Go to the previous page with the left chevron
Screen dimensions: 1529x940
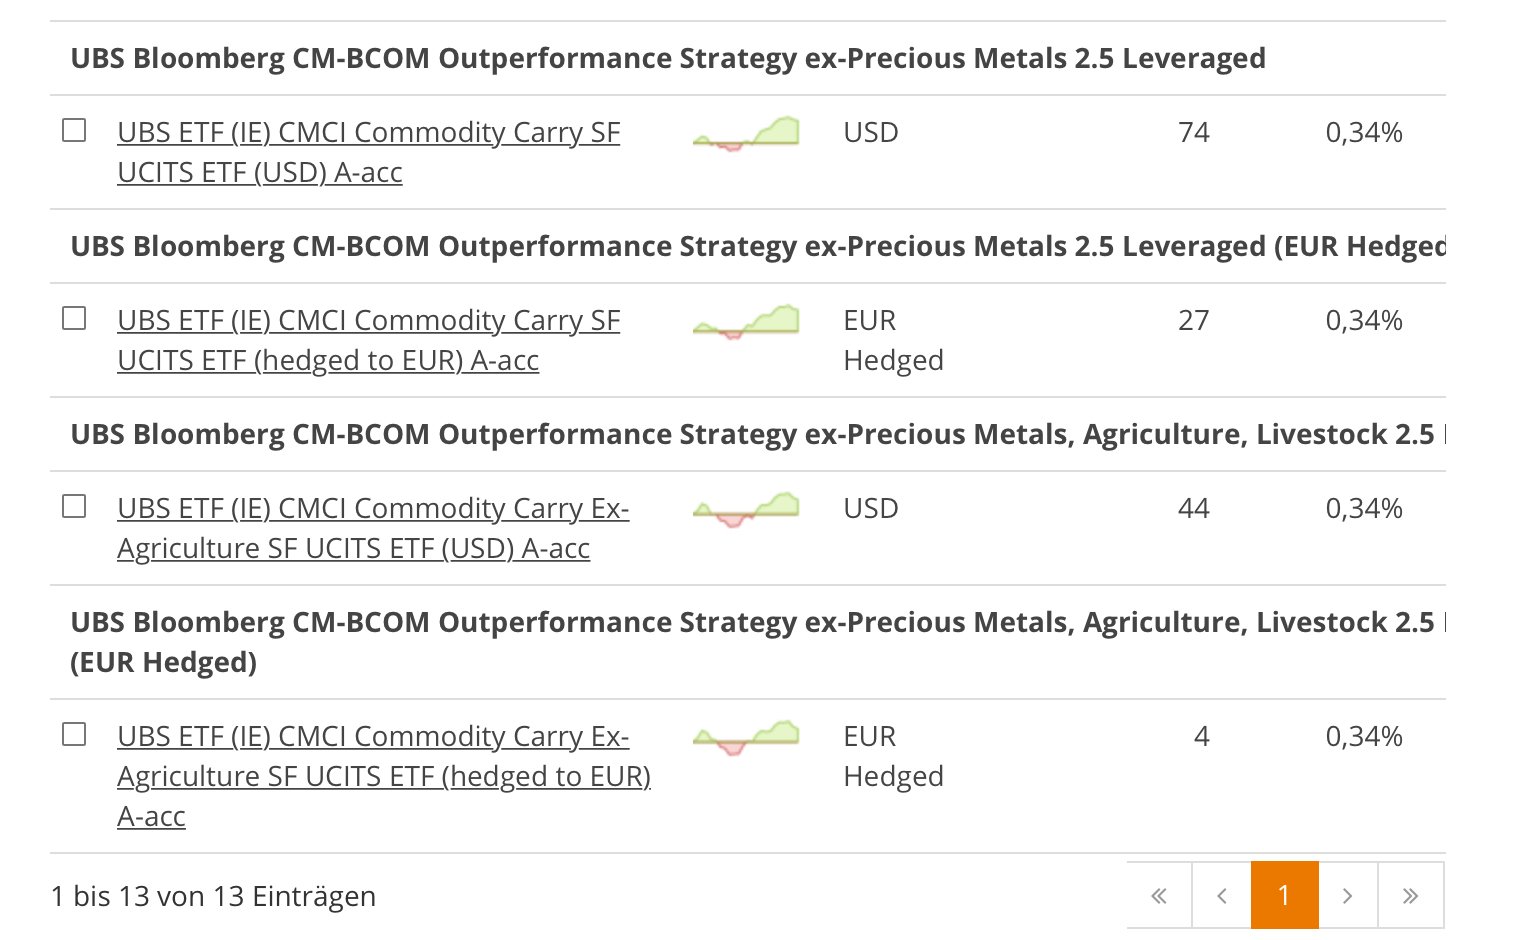[1221, 895]
